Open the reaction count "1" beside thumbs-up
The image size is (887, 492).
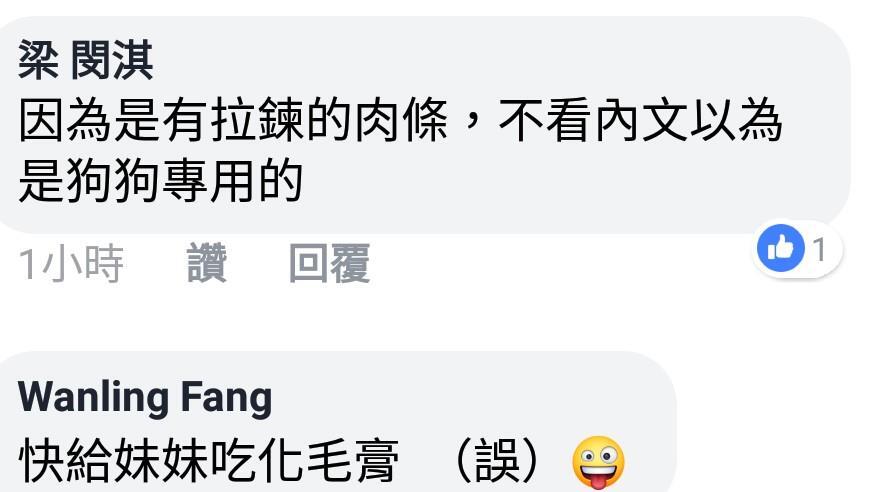819,249
